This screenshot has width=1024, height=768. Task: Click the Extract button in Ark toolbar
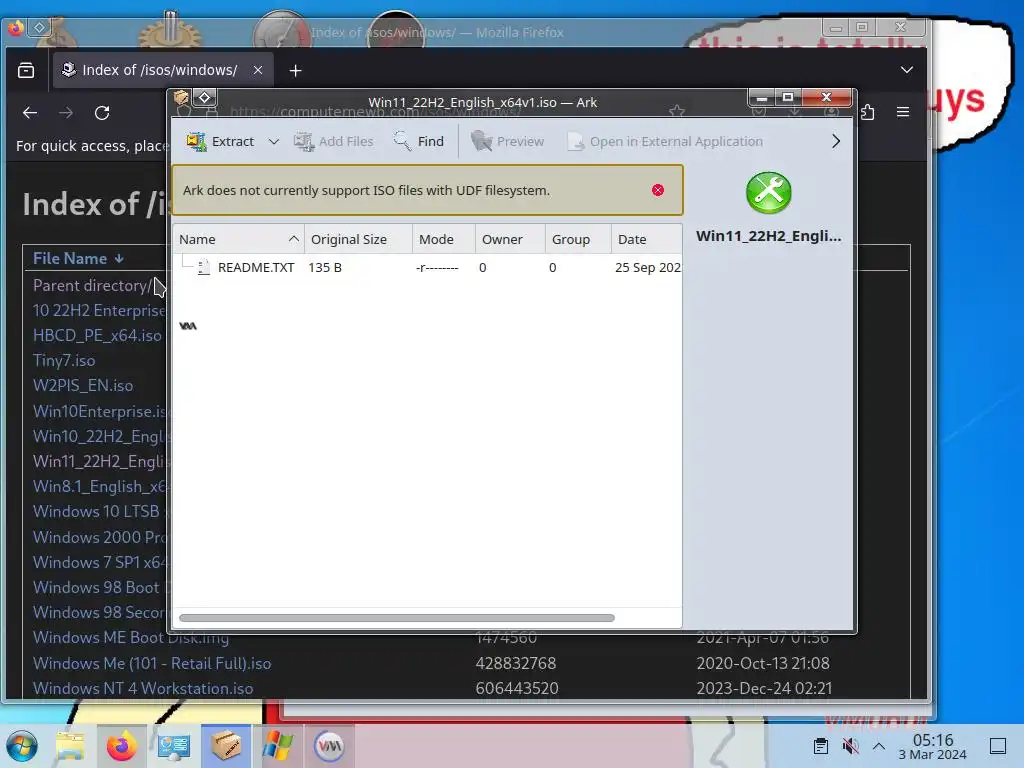(220, 141)
